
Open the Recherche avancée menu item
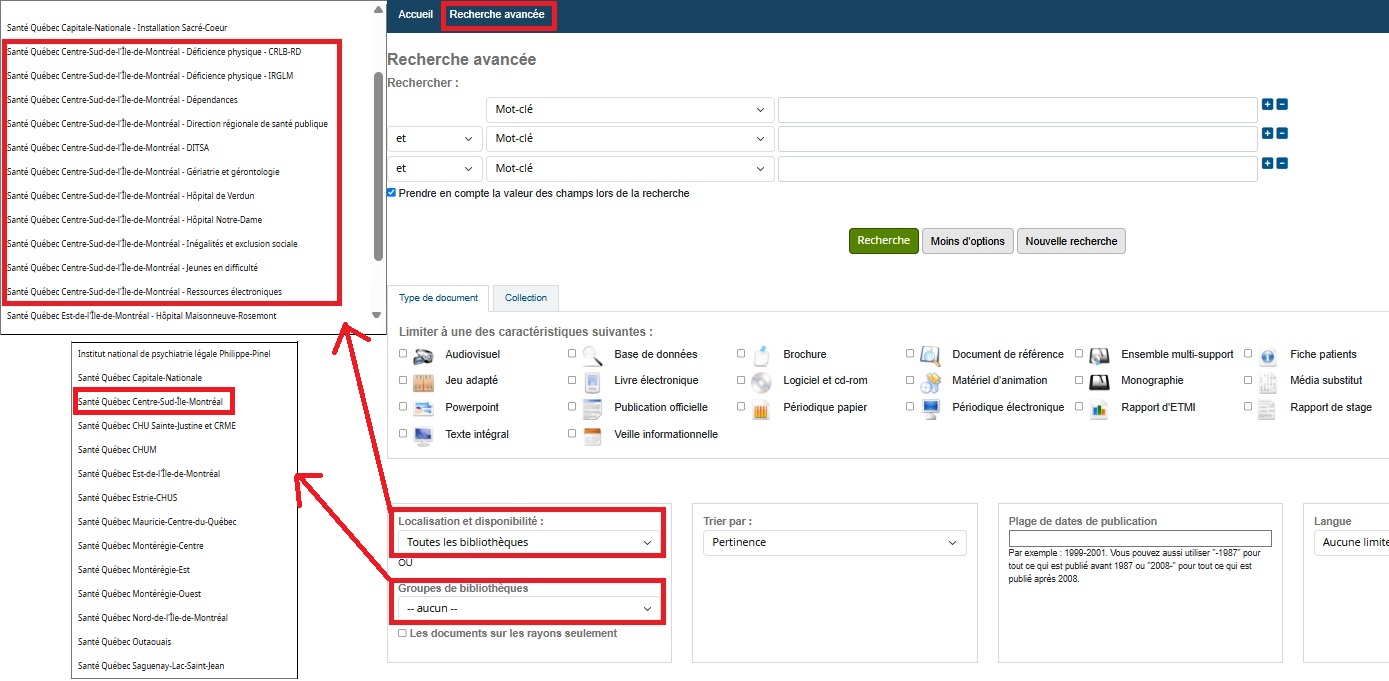click(x=497, y=15)
